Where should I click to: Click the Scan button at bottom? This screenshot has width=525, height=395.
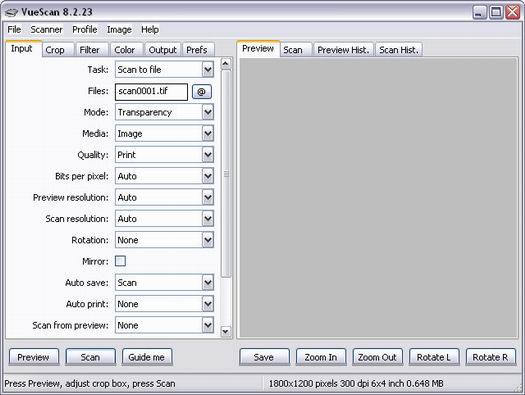click(90, 357)
